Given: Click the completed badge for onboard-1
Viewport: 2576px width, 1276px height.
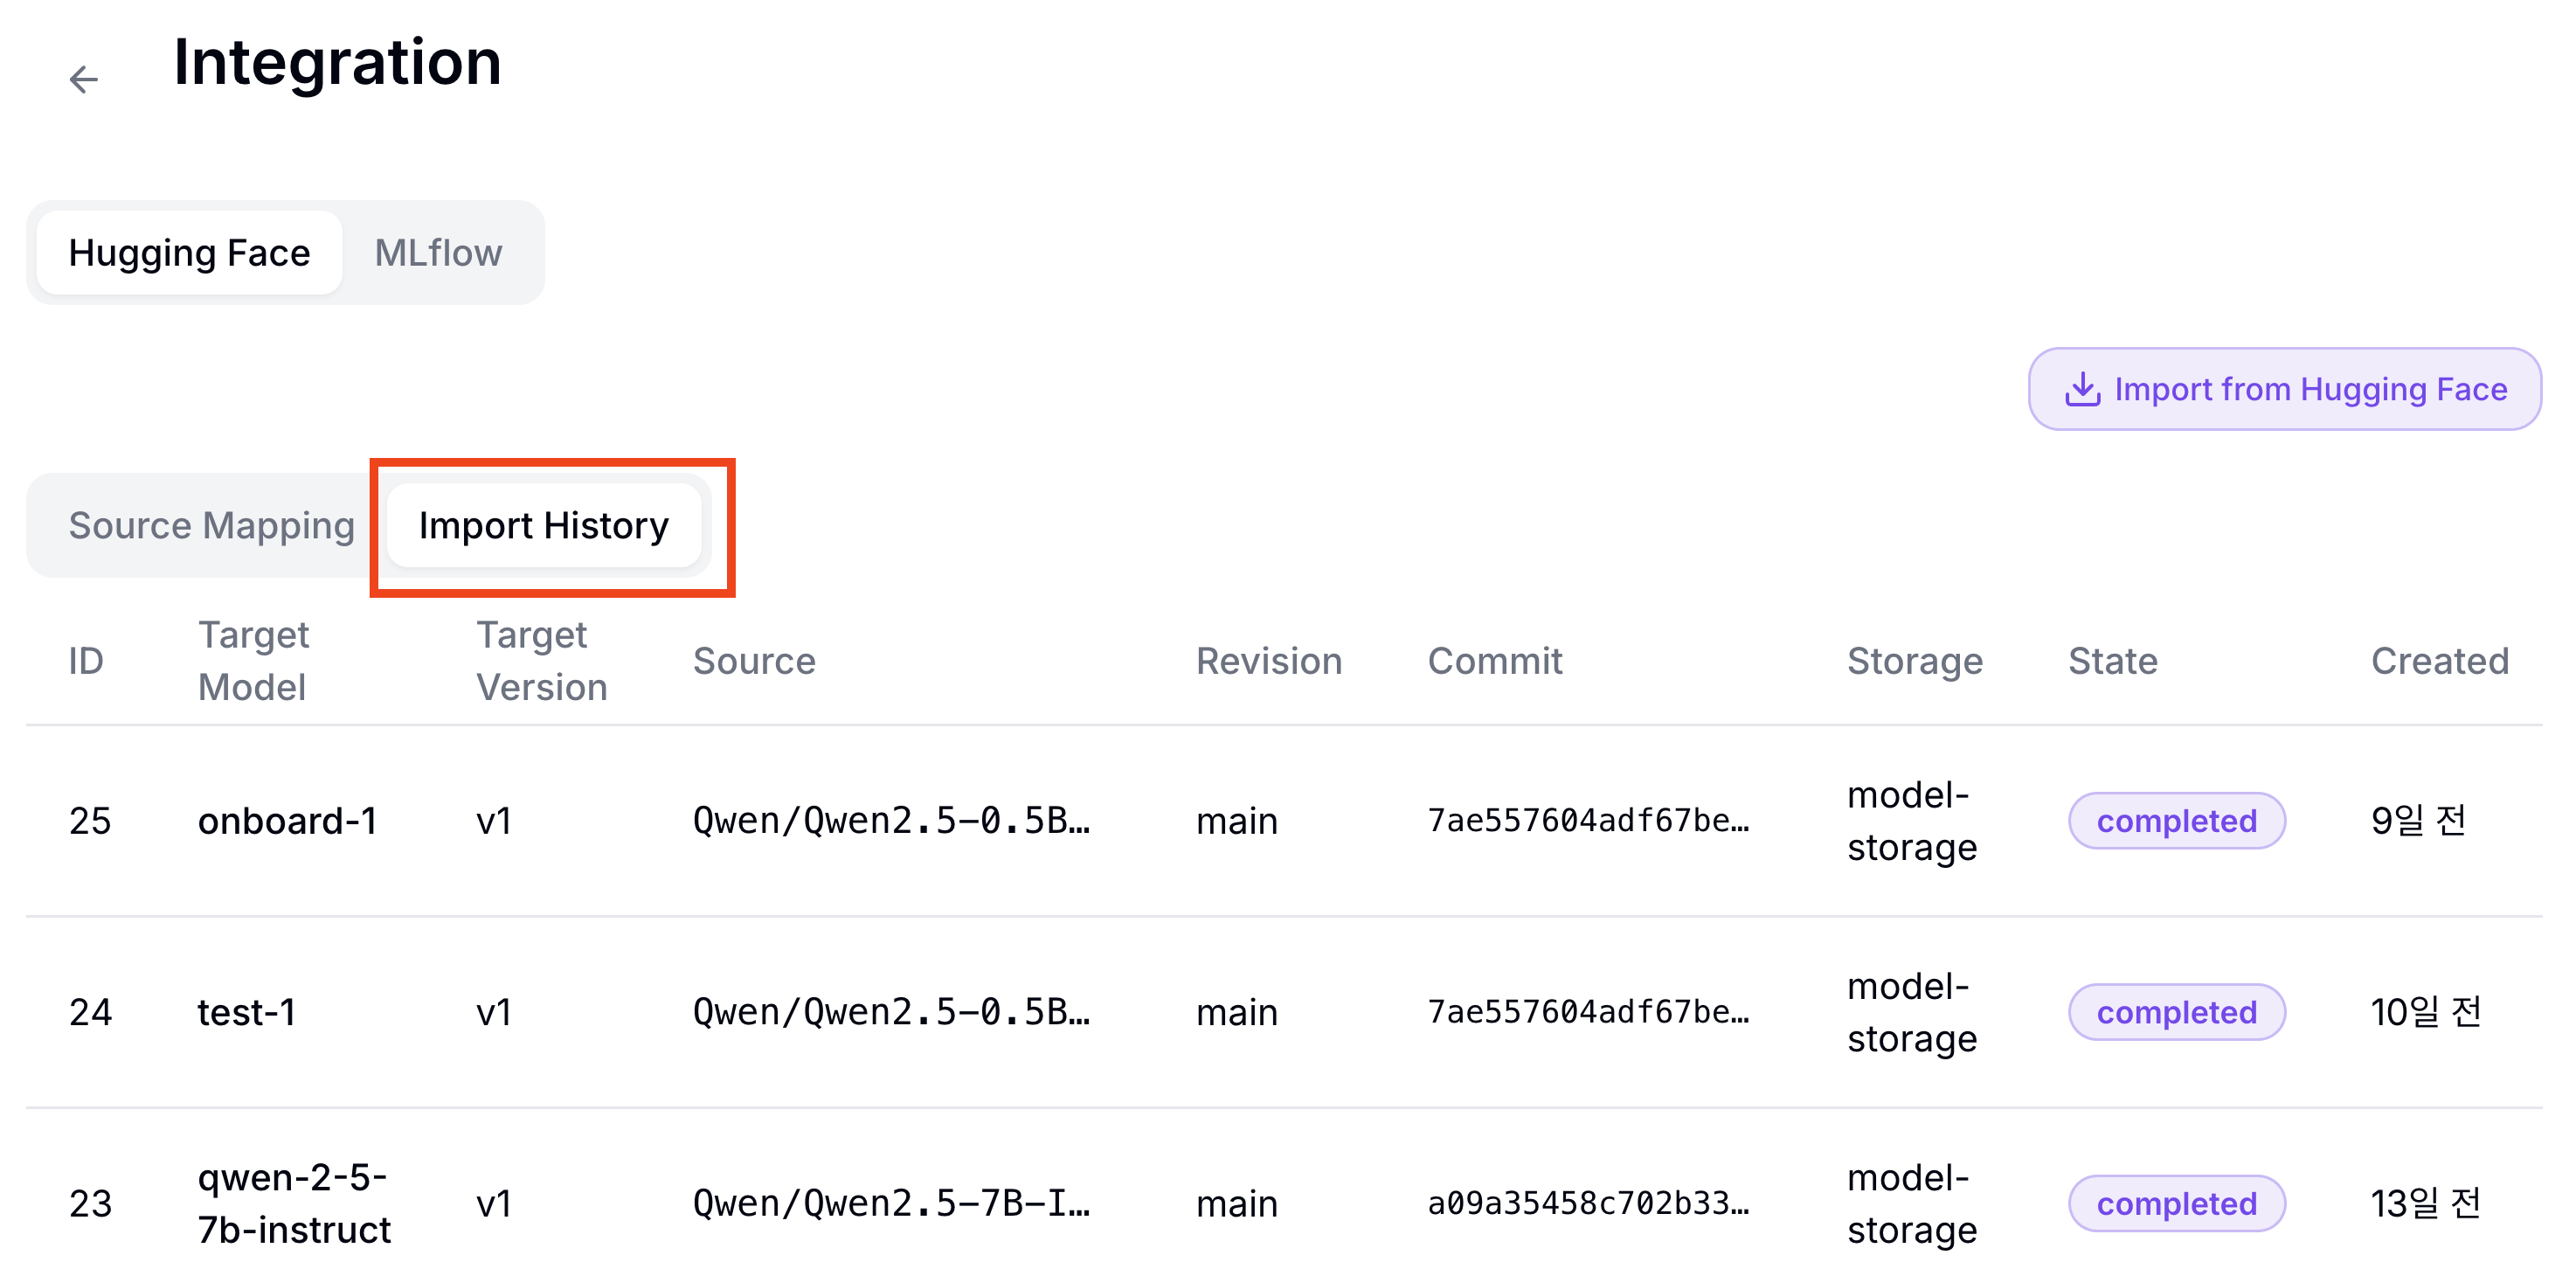Looking at the screenshot, I should click(x=2176, y=821).
